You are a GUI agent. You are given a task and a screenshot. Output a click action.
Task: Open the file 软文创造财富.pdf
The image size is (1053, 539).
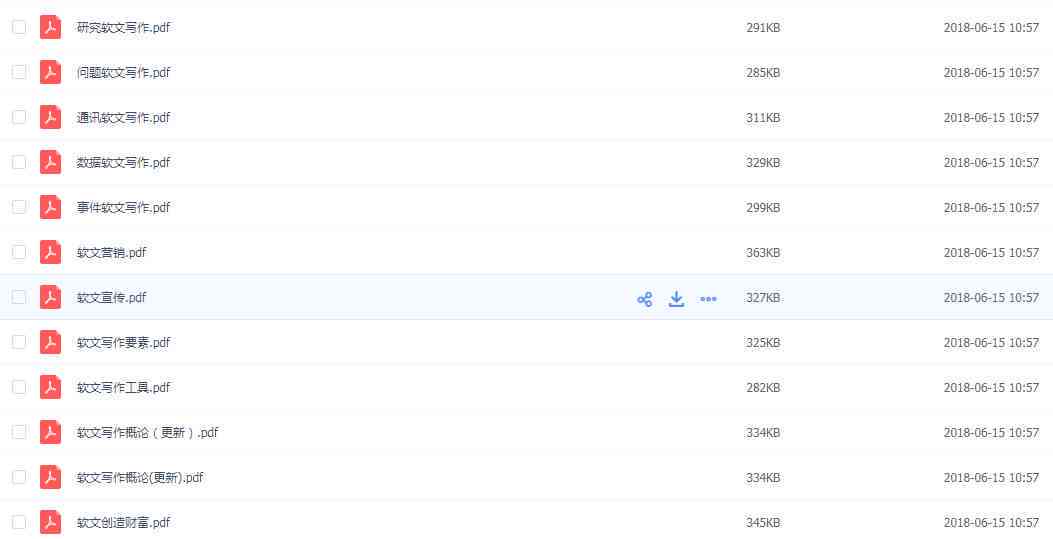[124, 522]
